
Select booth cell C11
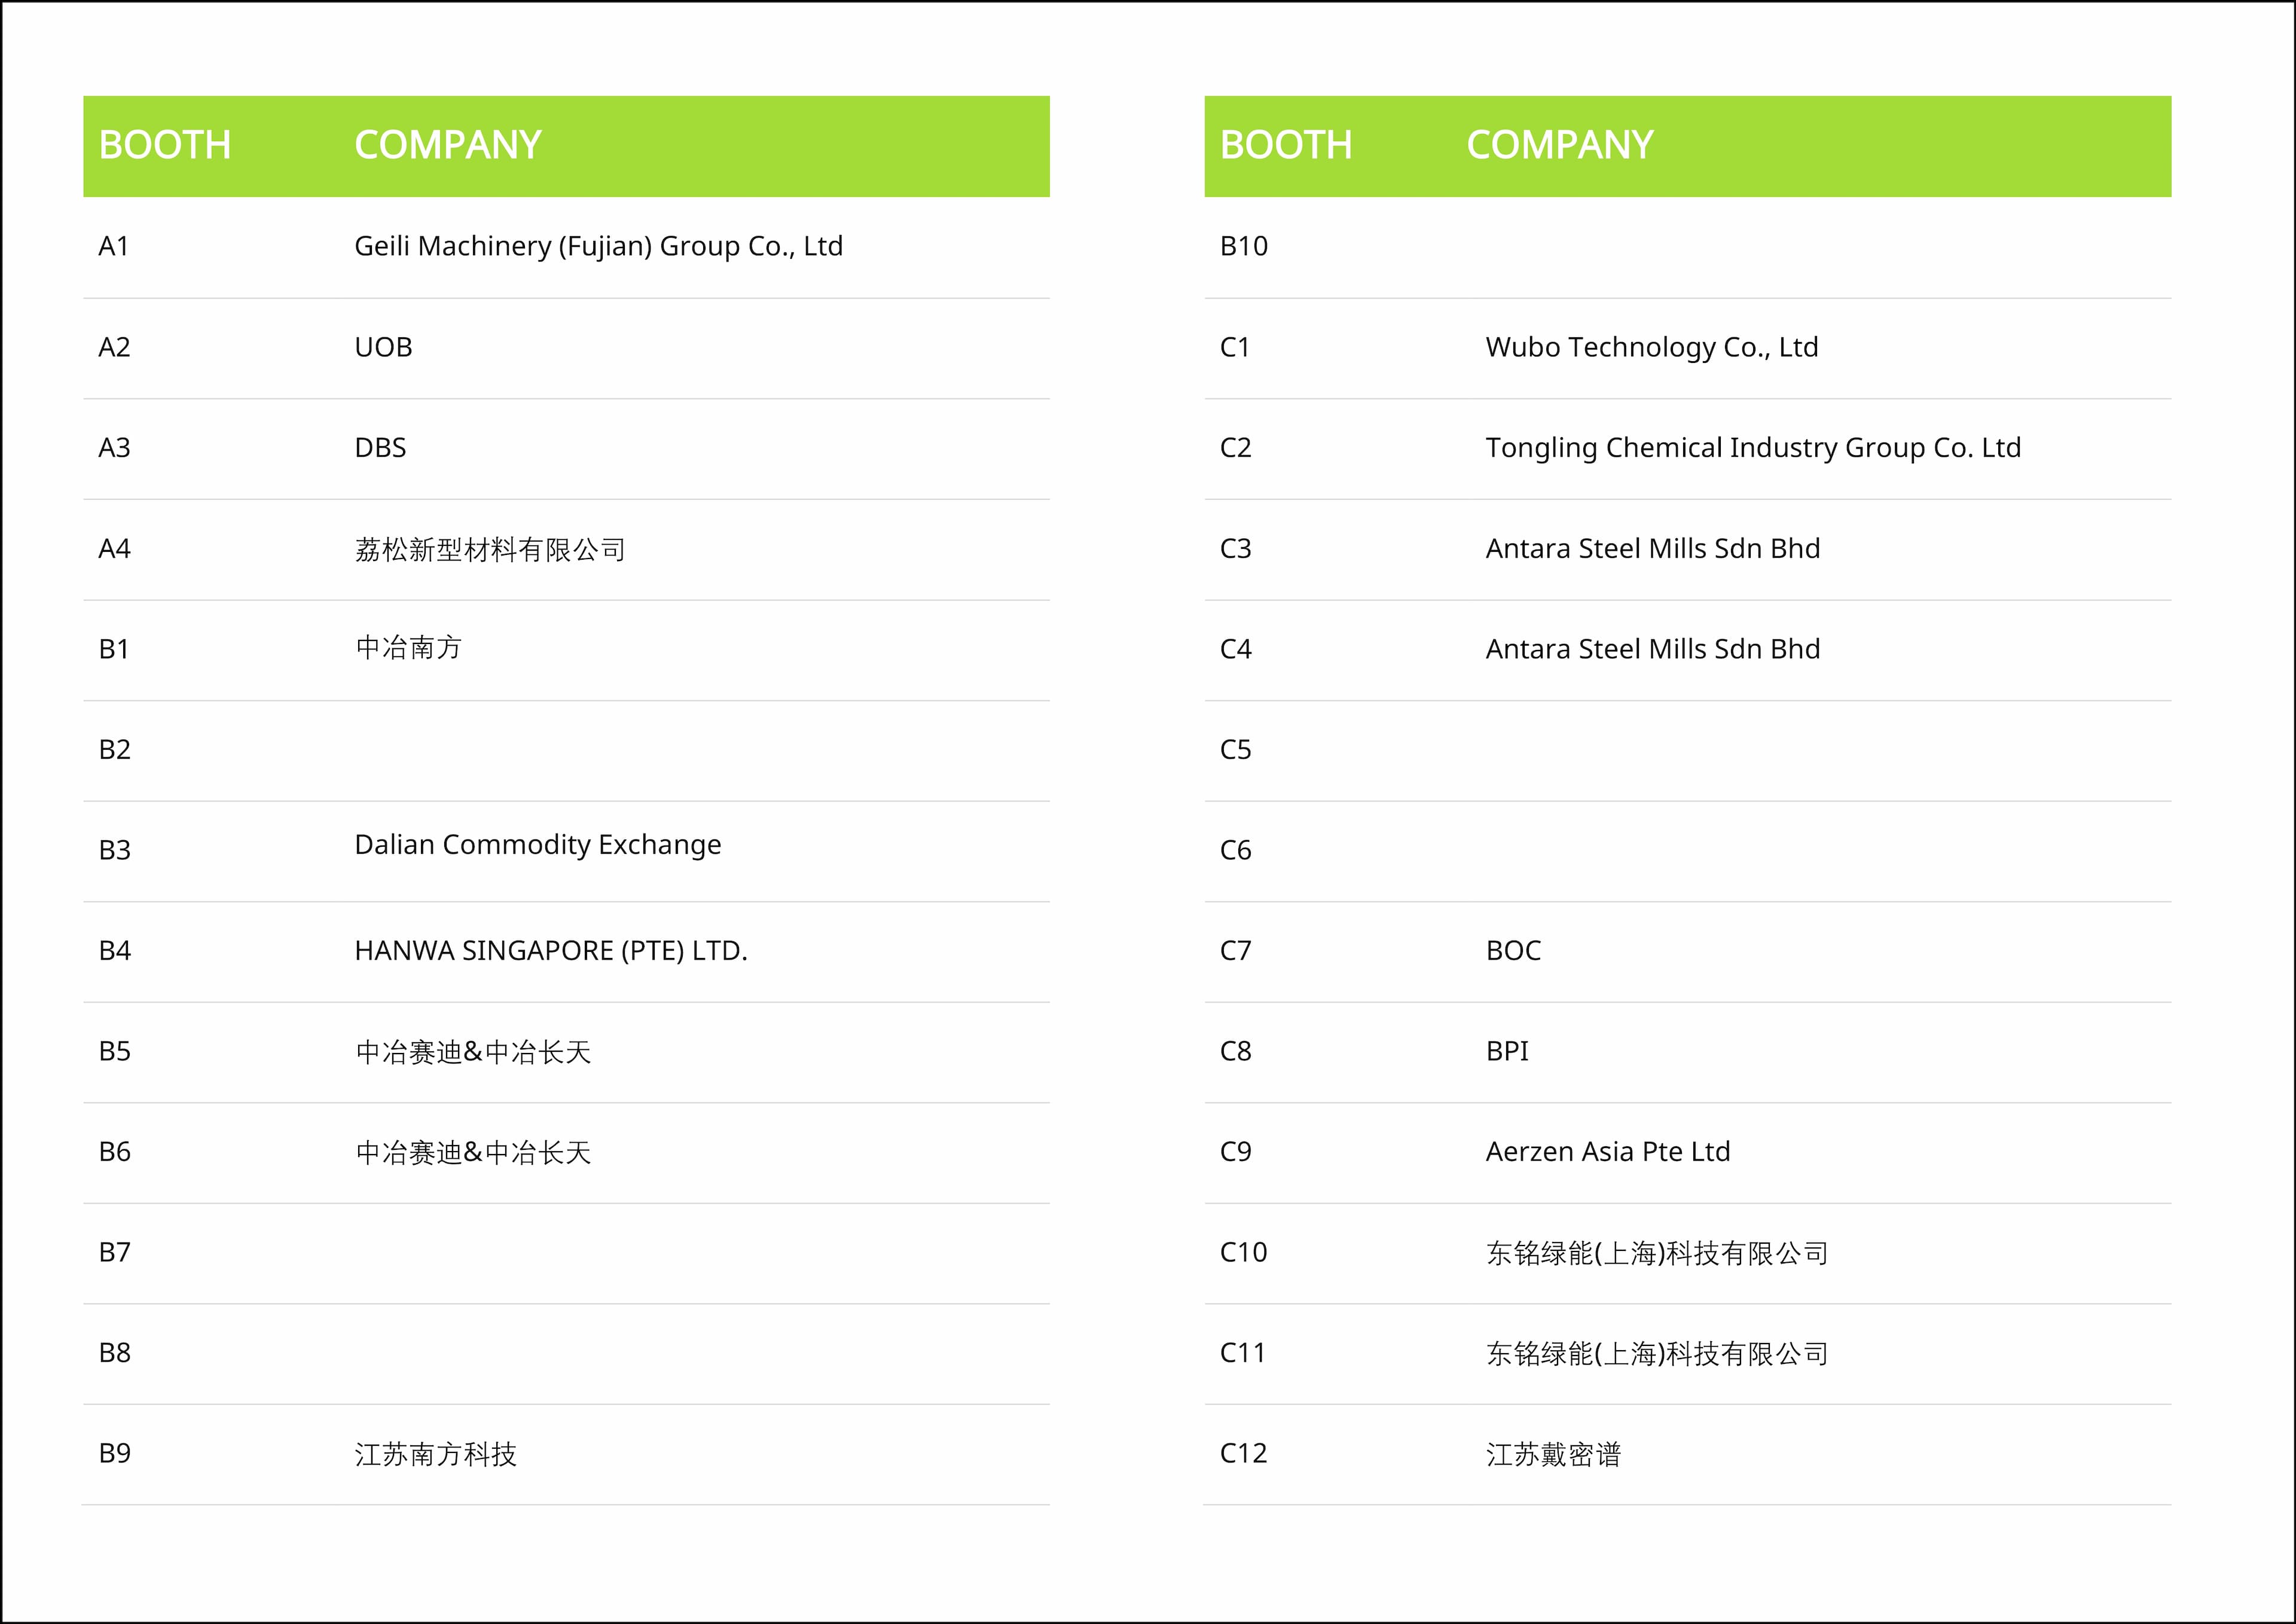pos(1243,1352)
